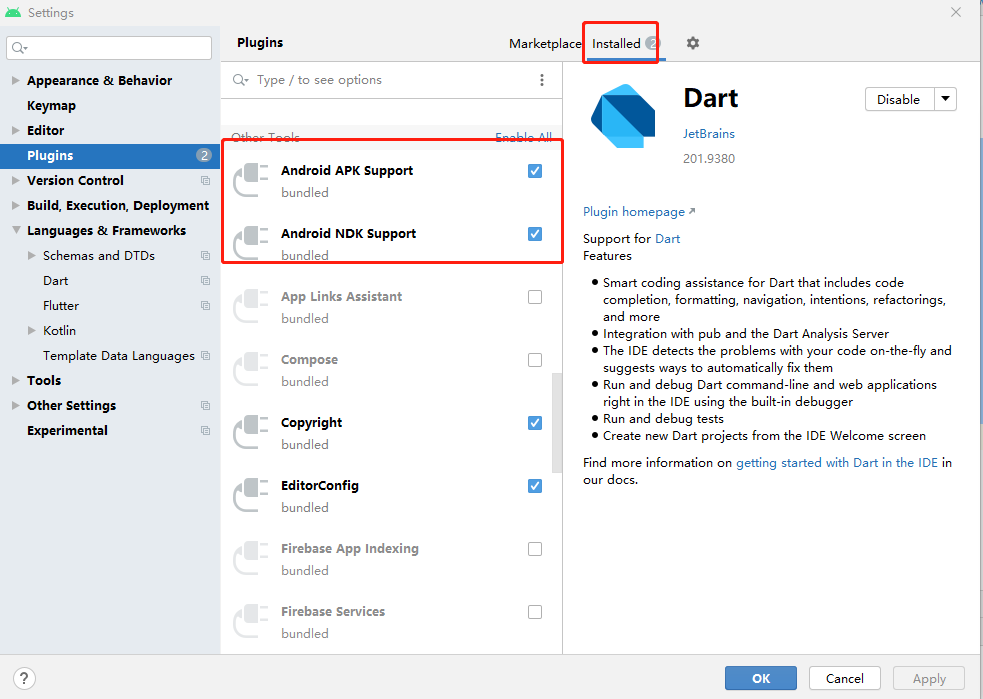Expand the Kotlin settings node
Viewport: 983px width, 699px height.
[x=32, y=330]
